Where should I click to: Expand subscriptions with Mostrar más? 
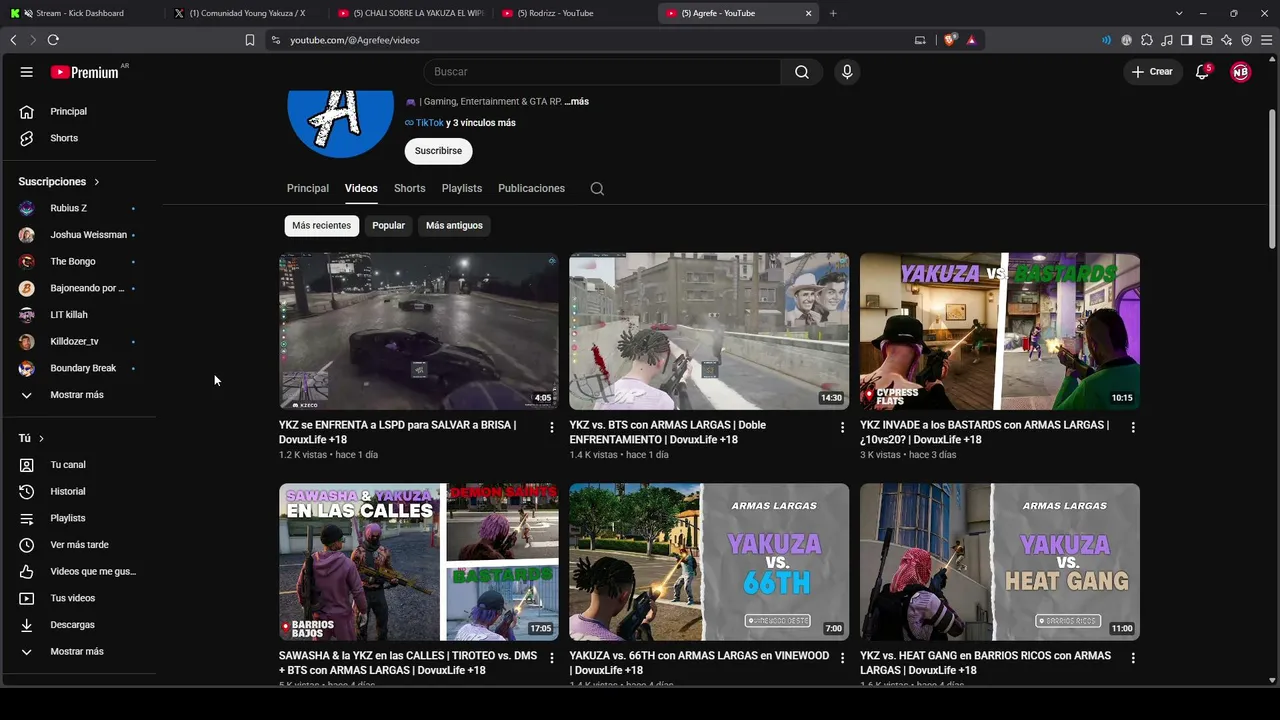(78, 395)
